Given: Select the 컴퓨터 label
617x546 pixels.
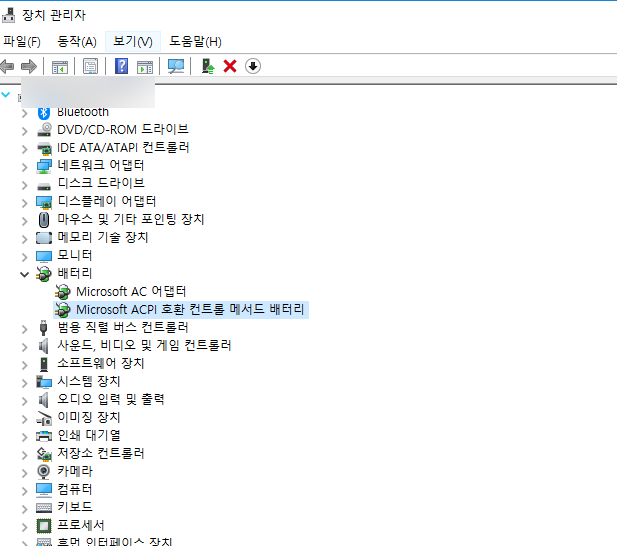Looking at the screenshot, I should [x=75, y=489].
